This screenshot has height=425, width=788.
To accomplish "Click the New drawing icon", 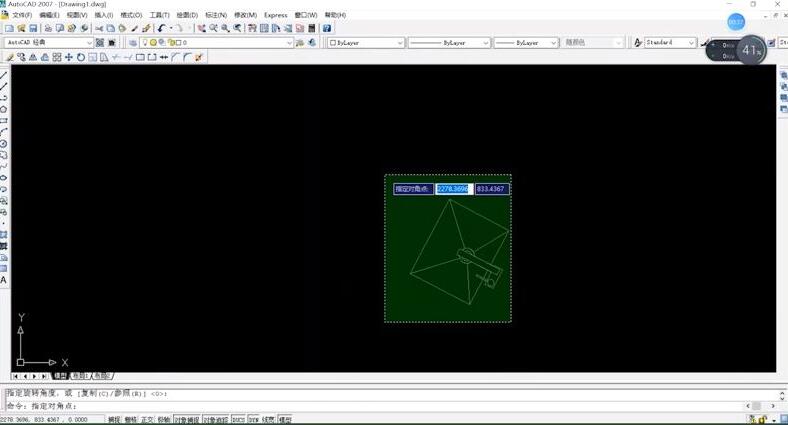I will pyautogui.click(x=9, y=29).
